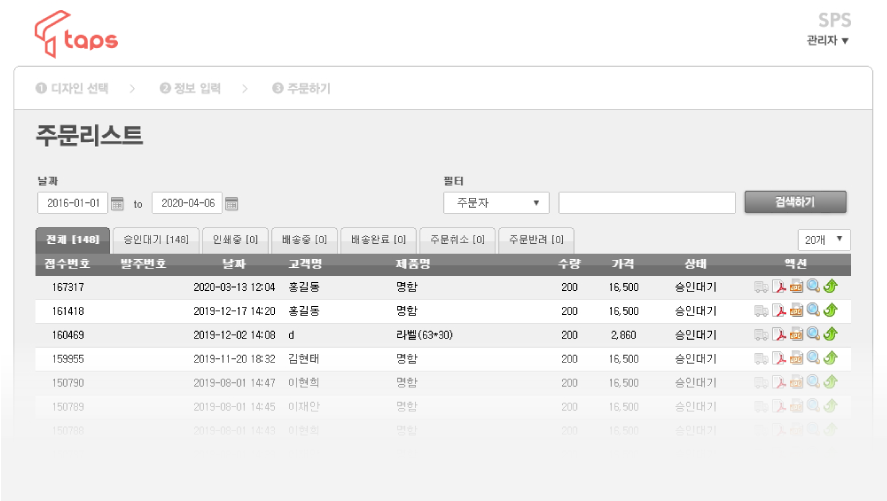Viewport: 887px width, 501px height.
Task: Click order number 159955
Action: pyautogui.click(x=68, y=359)
